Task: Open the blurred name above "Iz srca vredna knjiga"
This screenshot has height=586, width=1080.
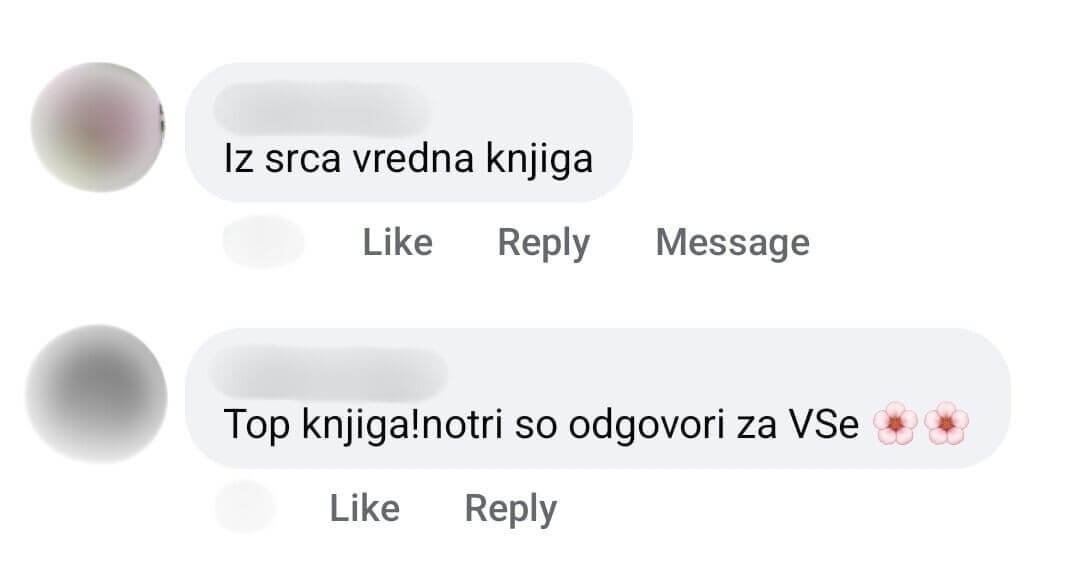Action: (320, 108)
